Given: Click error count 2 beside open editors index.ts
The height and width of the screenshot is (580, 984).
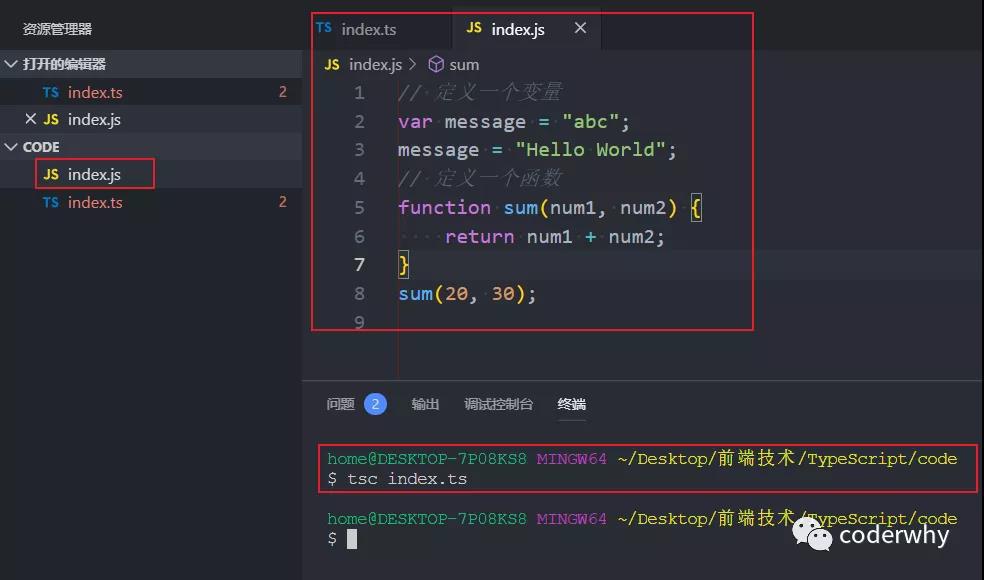Looking at the screenshot, I should pos(282,92).
